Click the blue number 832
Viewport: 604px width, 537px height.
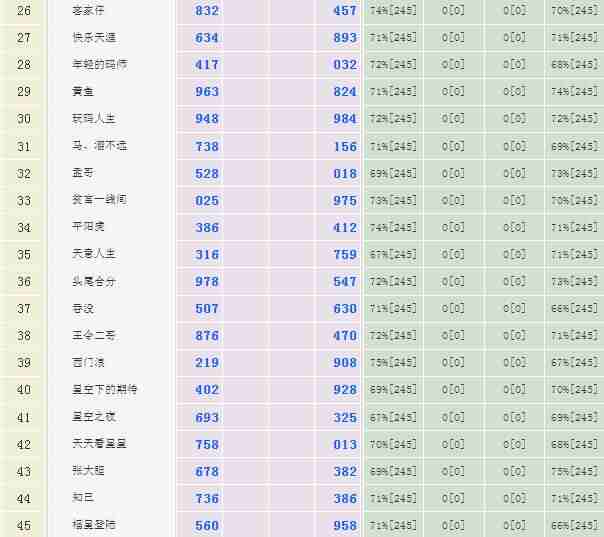tap(207, 10)
